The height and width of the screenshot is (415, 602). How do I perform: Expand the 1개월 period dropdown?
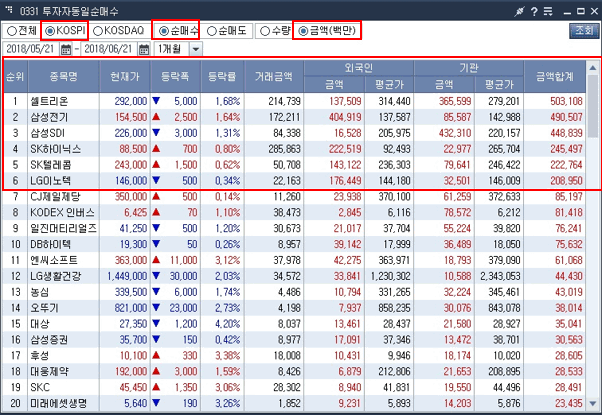(x=196, y=49)
